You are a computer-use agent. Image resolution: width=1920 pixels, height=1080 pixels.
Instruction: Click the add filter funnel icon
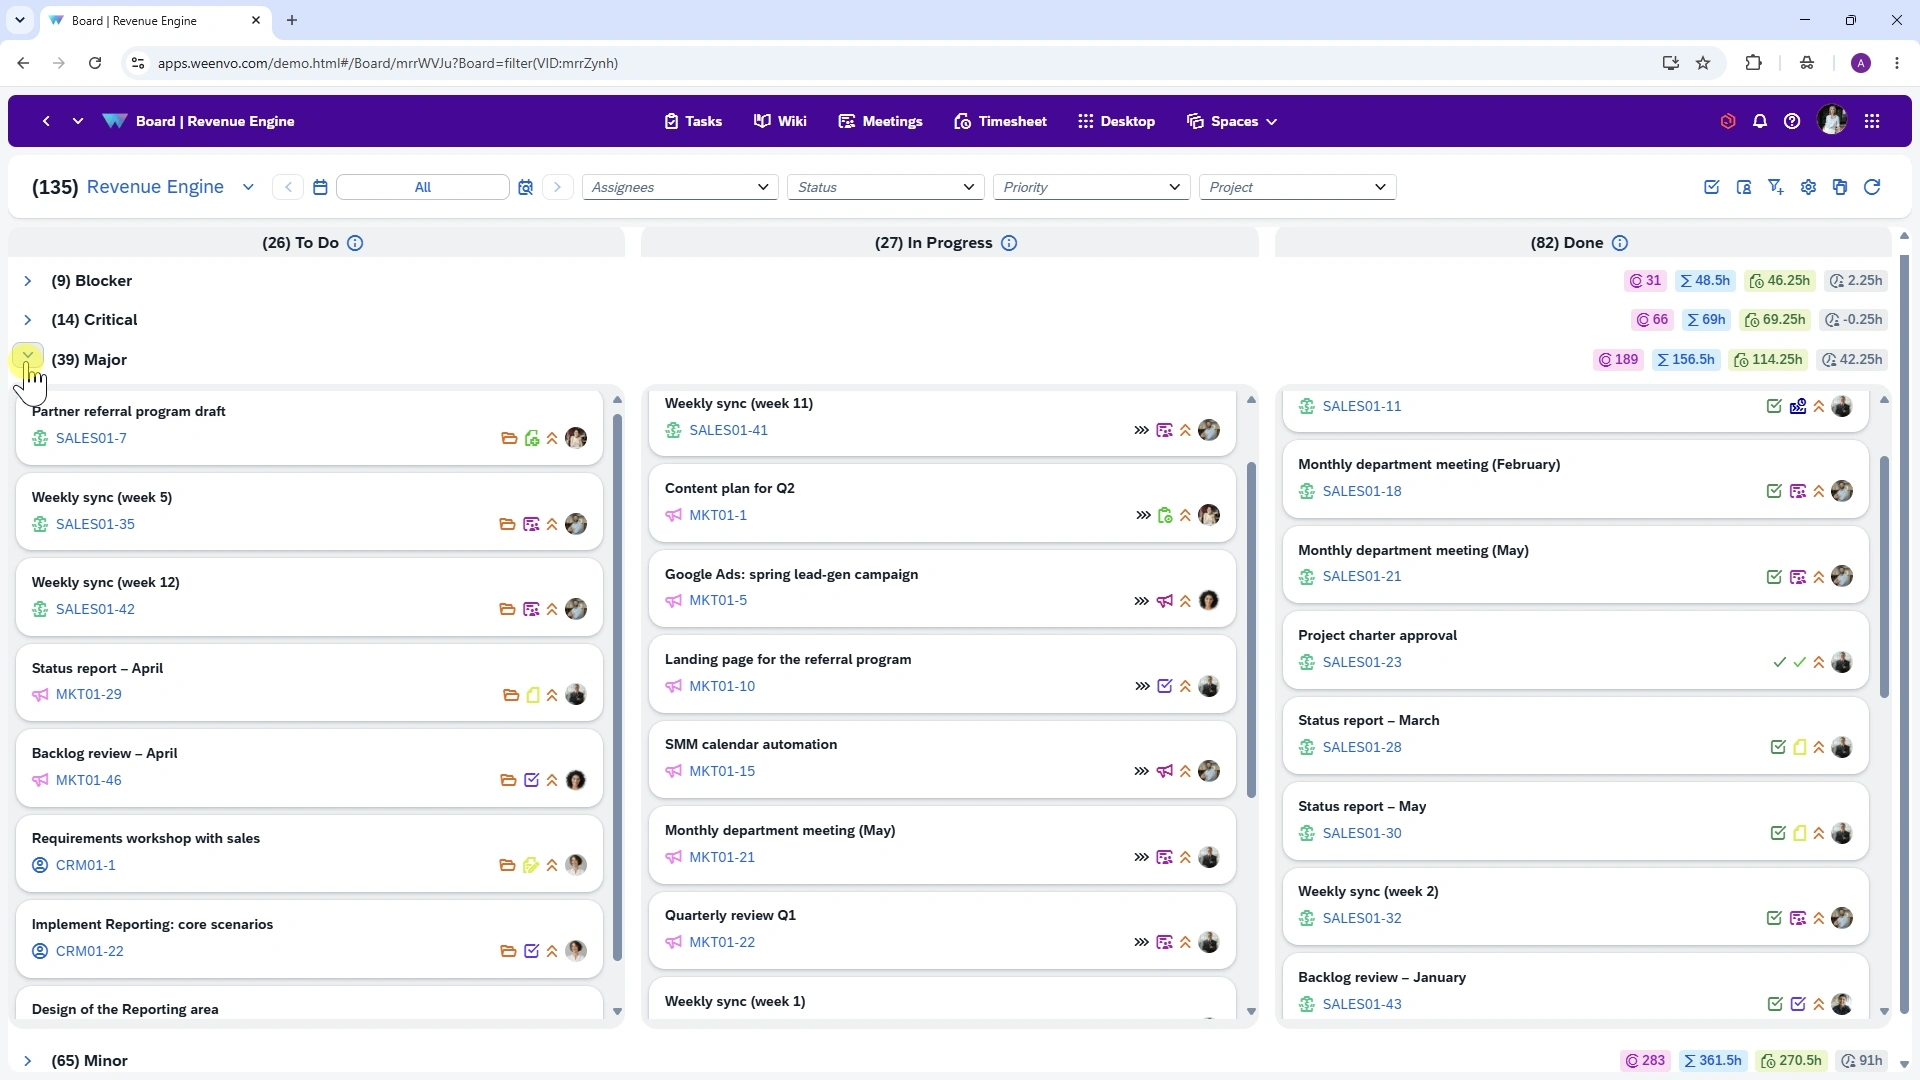[1776, 187]
